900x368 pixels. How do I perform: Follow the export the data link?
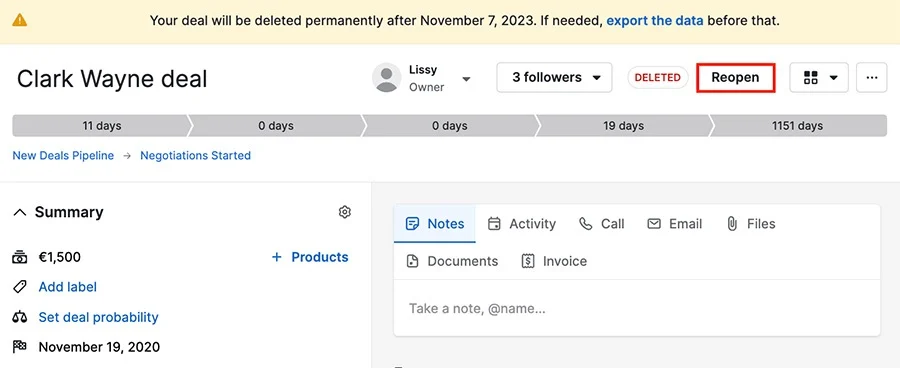(655, 21)
